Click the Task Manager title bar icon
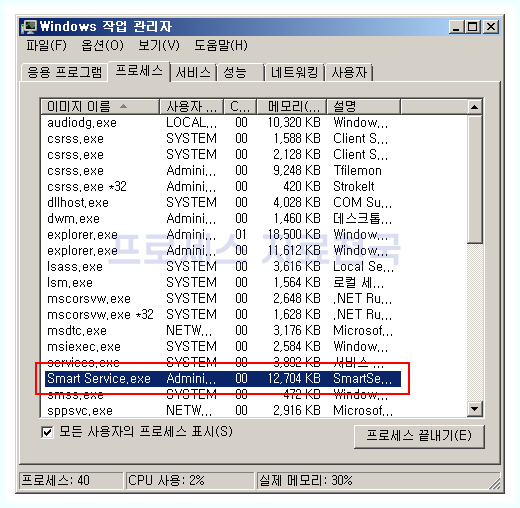520x508 pixels. pyautogui.click(x=29, y=27)
